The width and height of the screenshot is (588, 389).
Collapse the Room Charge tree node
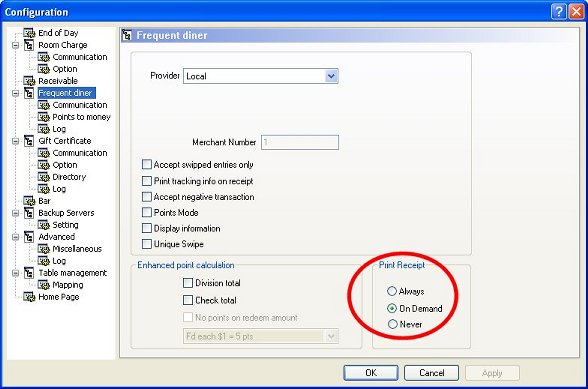coord(15,45)
